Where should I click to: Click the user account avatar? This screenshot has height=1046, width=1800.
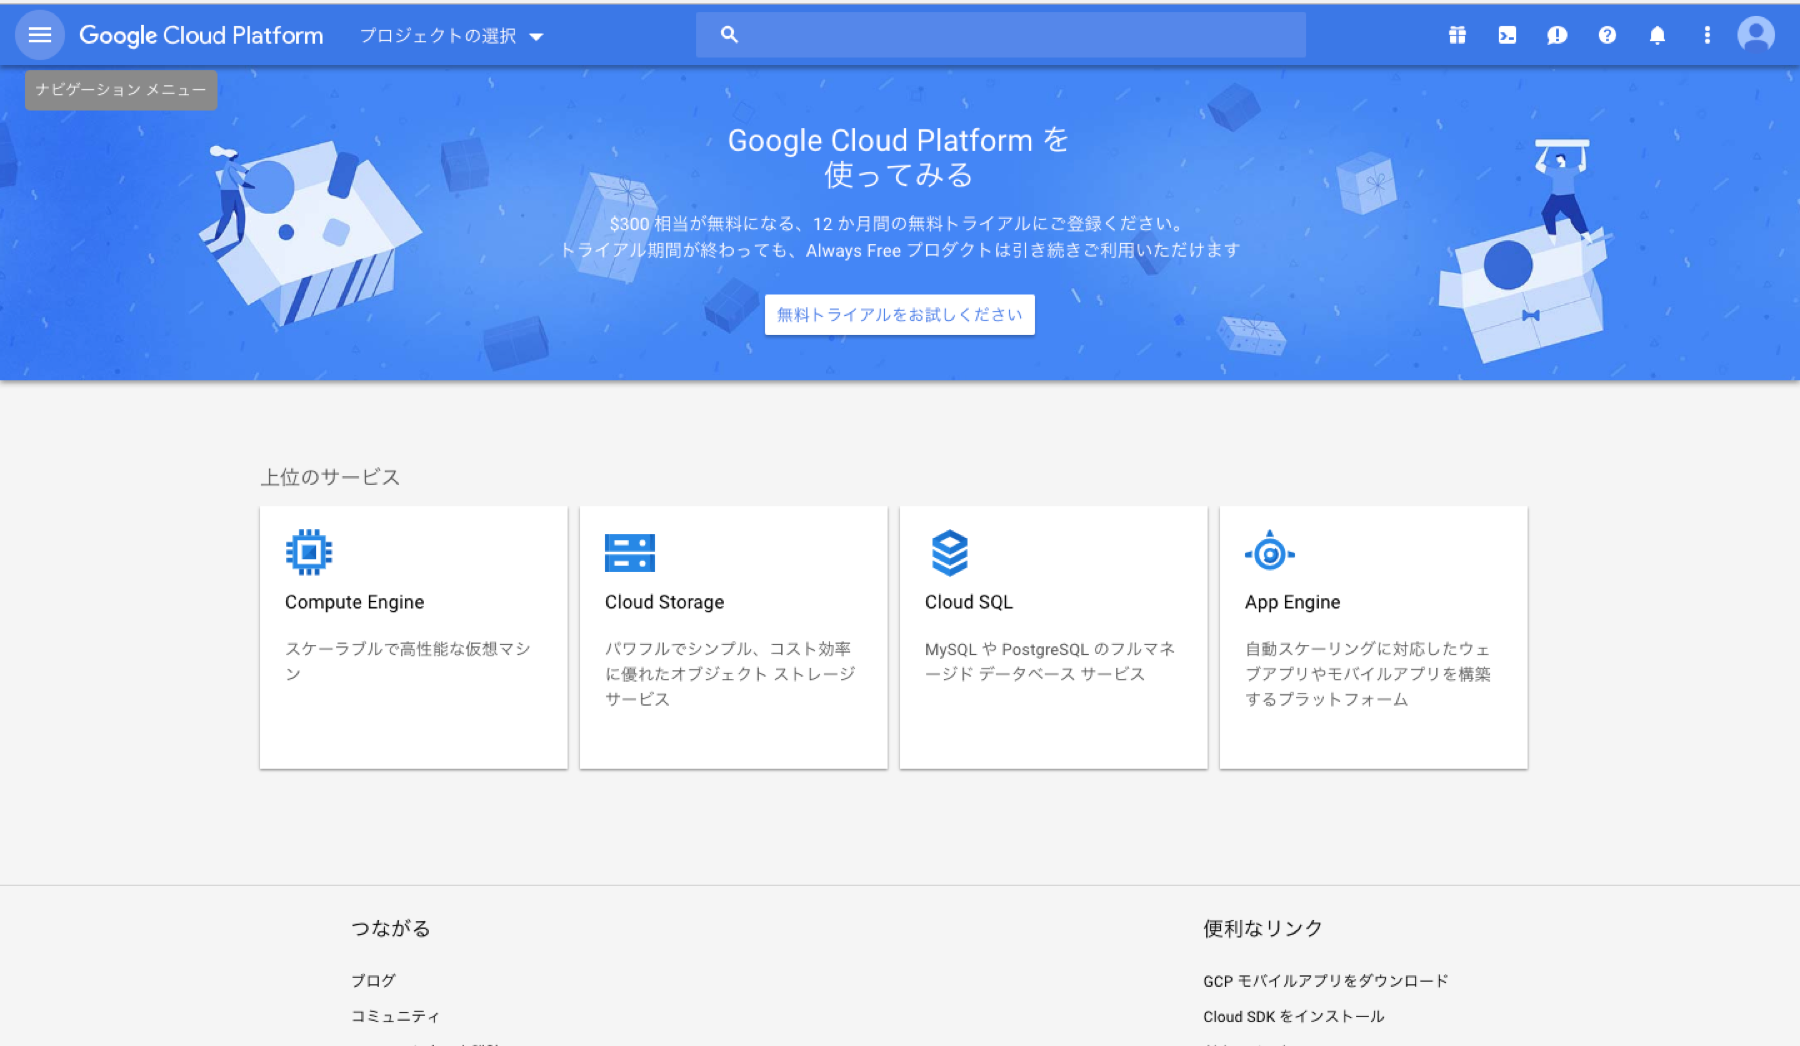pos(1756,35)
